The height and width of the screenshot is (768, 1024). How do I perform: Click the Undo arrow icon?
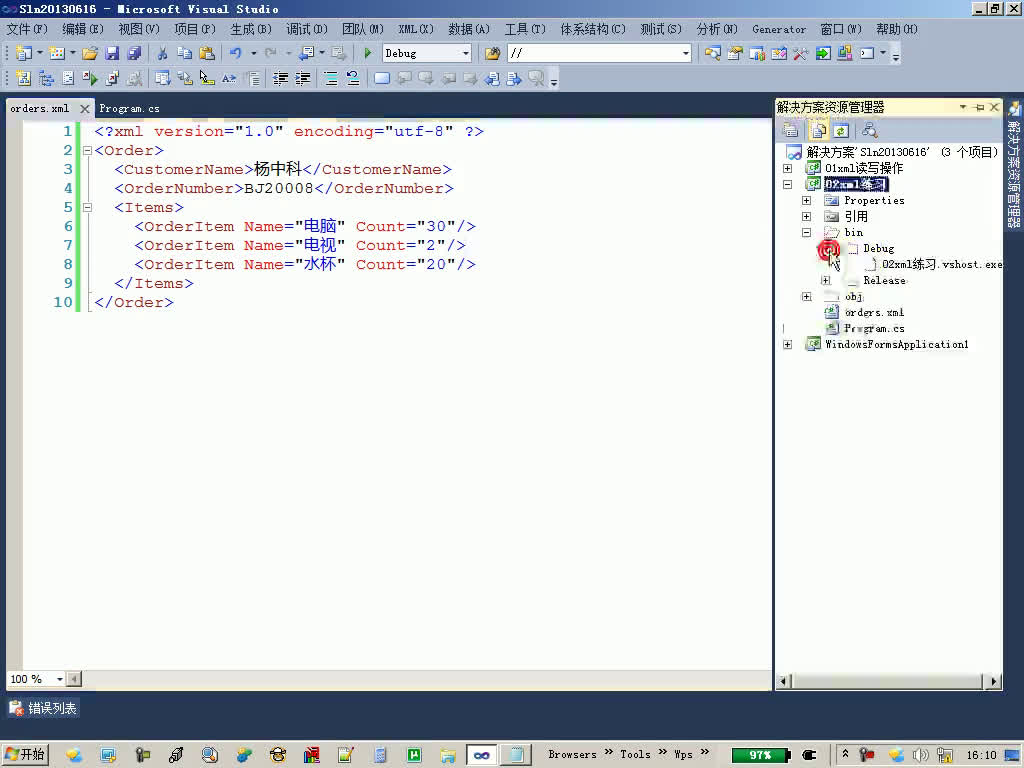[235, 53]
